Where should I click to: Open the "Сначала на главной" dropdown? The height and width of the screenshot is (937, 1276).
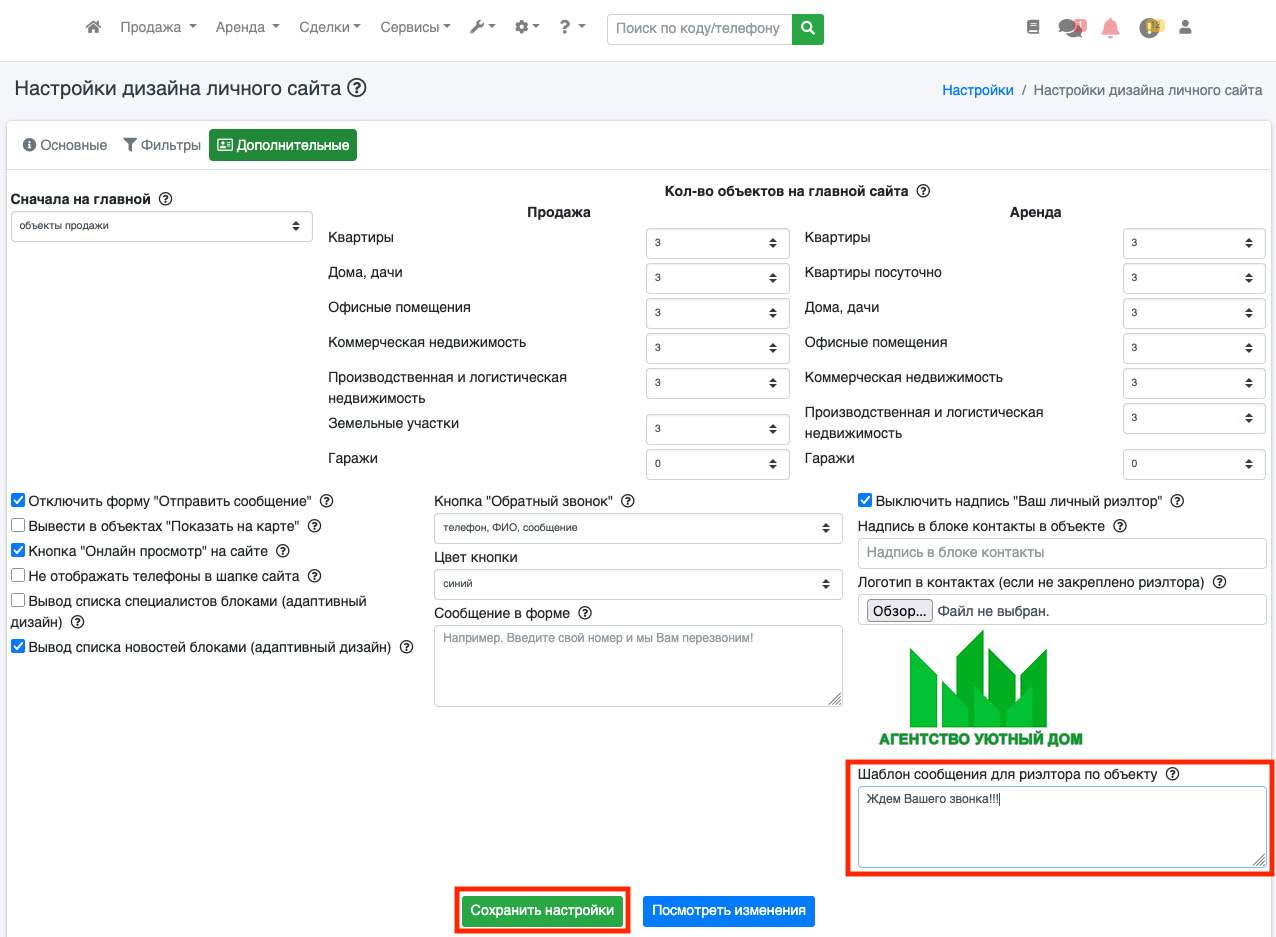(161, 226)
